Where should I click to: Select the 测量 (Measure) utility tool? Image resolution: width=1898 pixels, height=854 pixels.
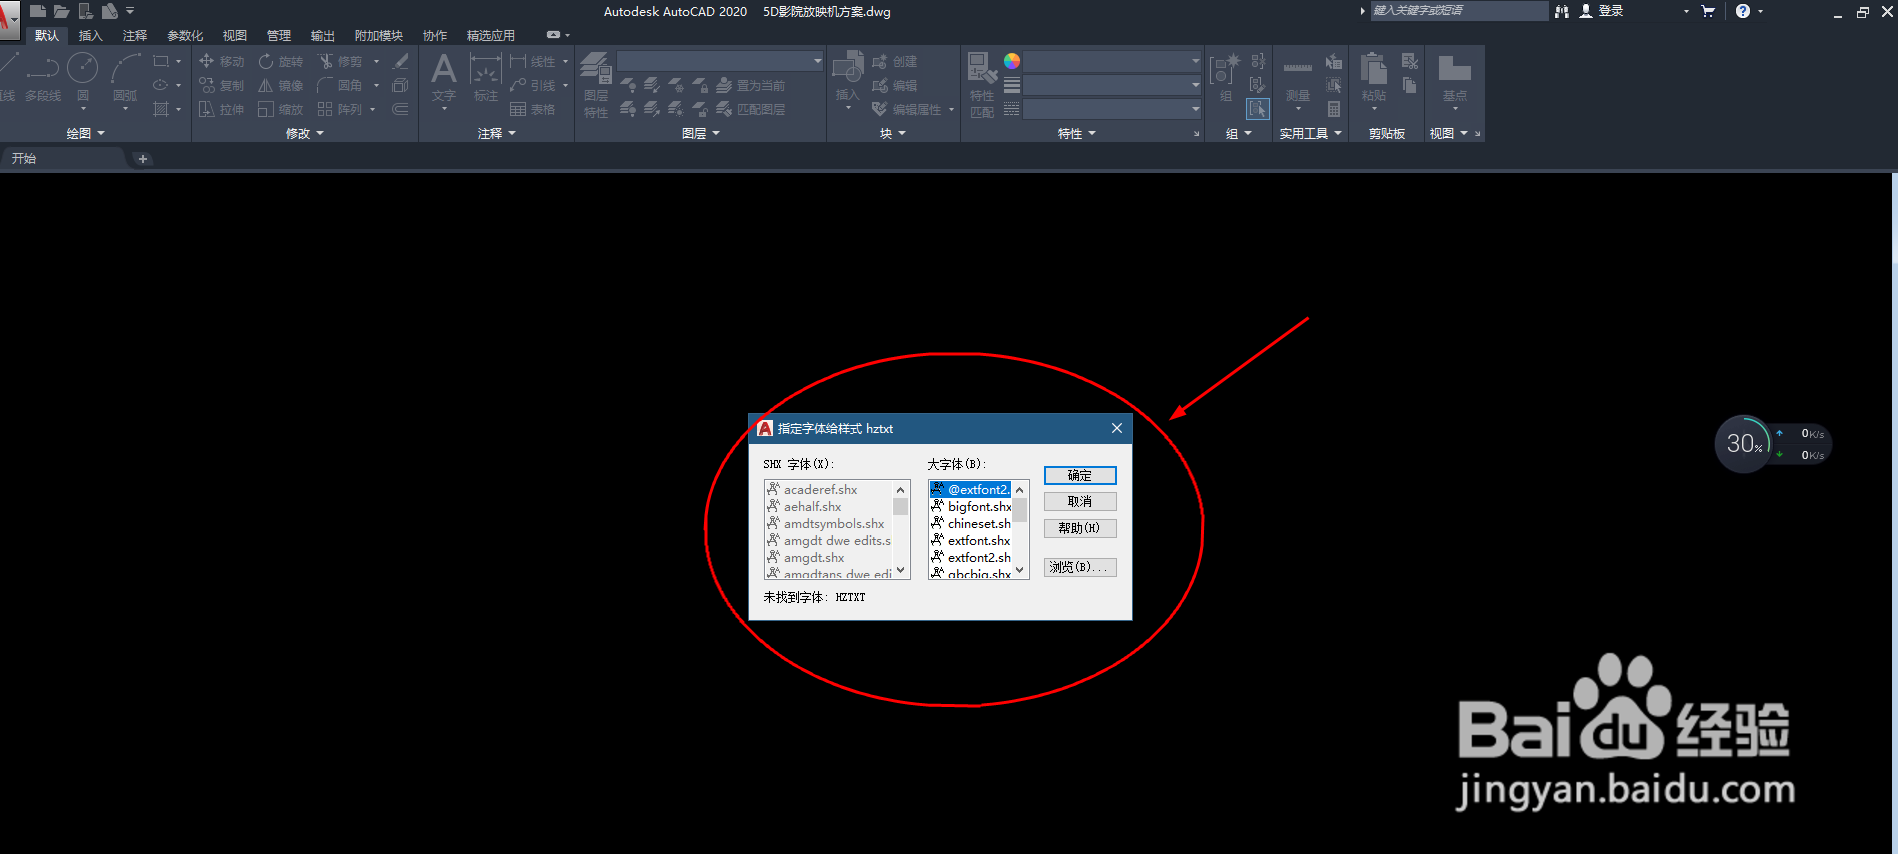click(x=1298, y=82)
